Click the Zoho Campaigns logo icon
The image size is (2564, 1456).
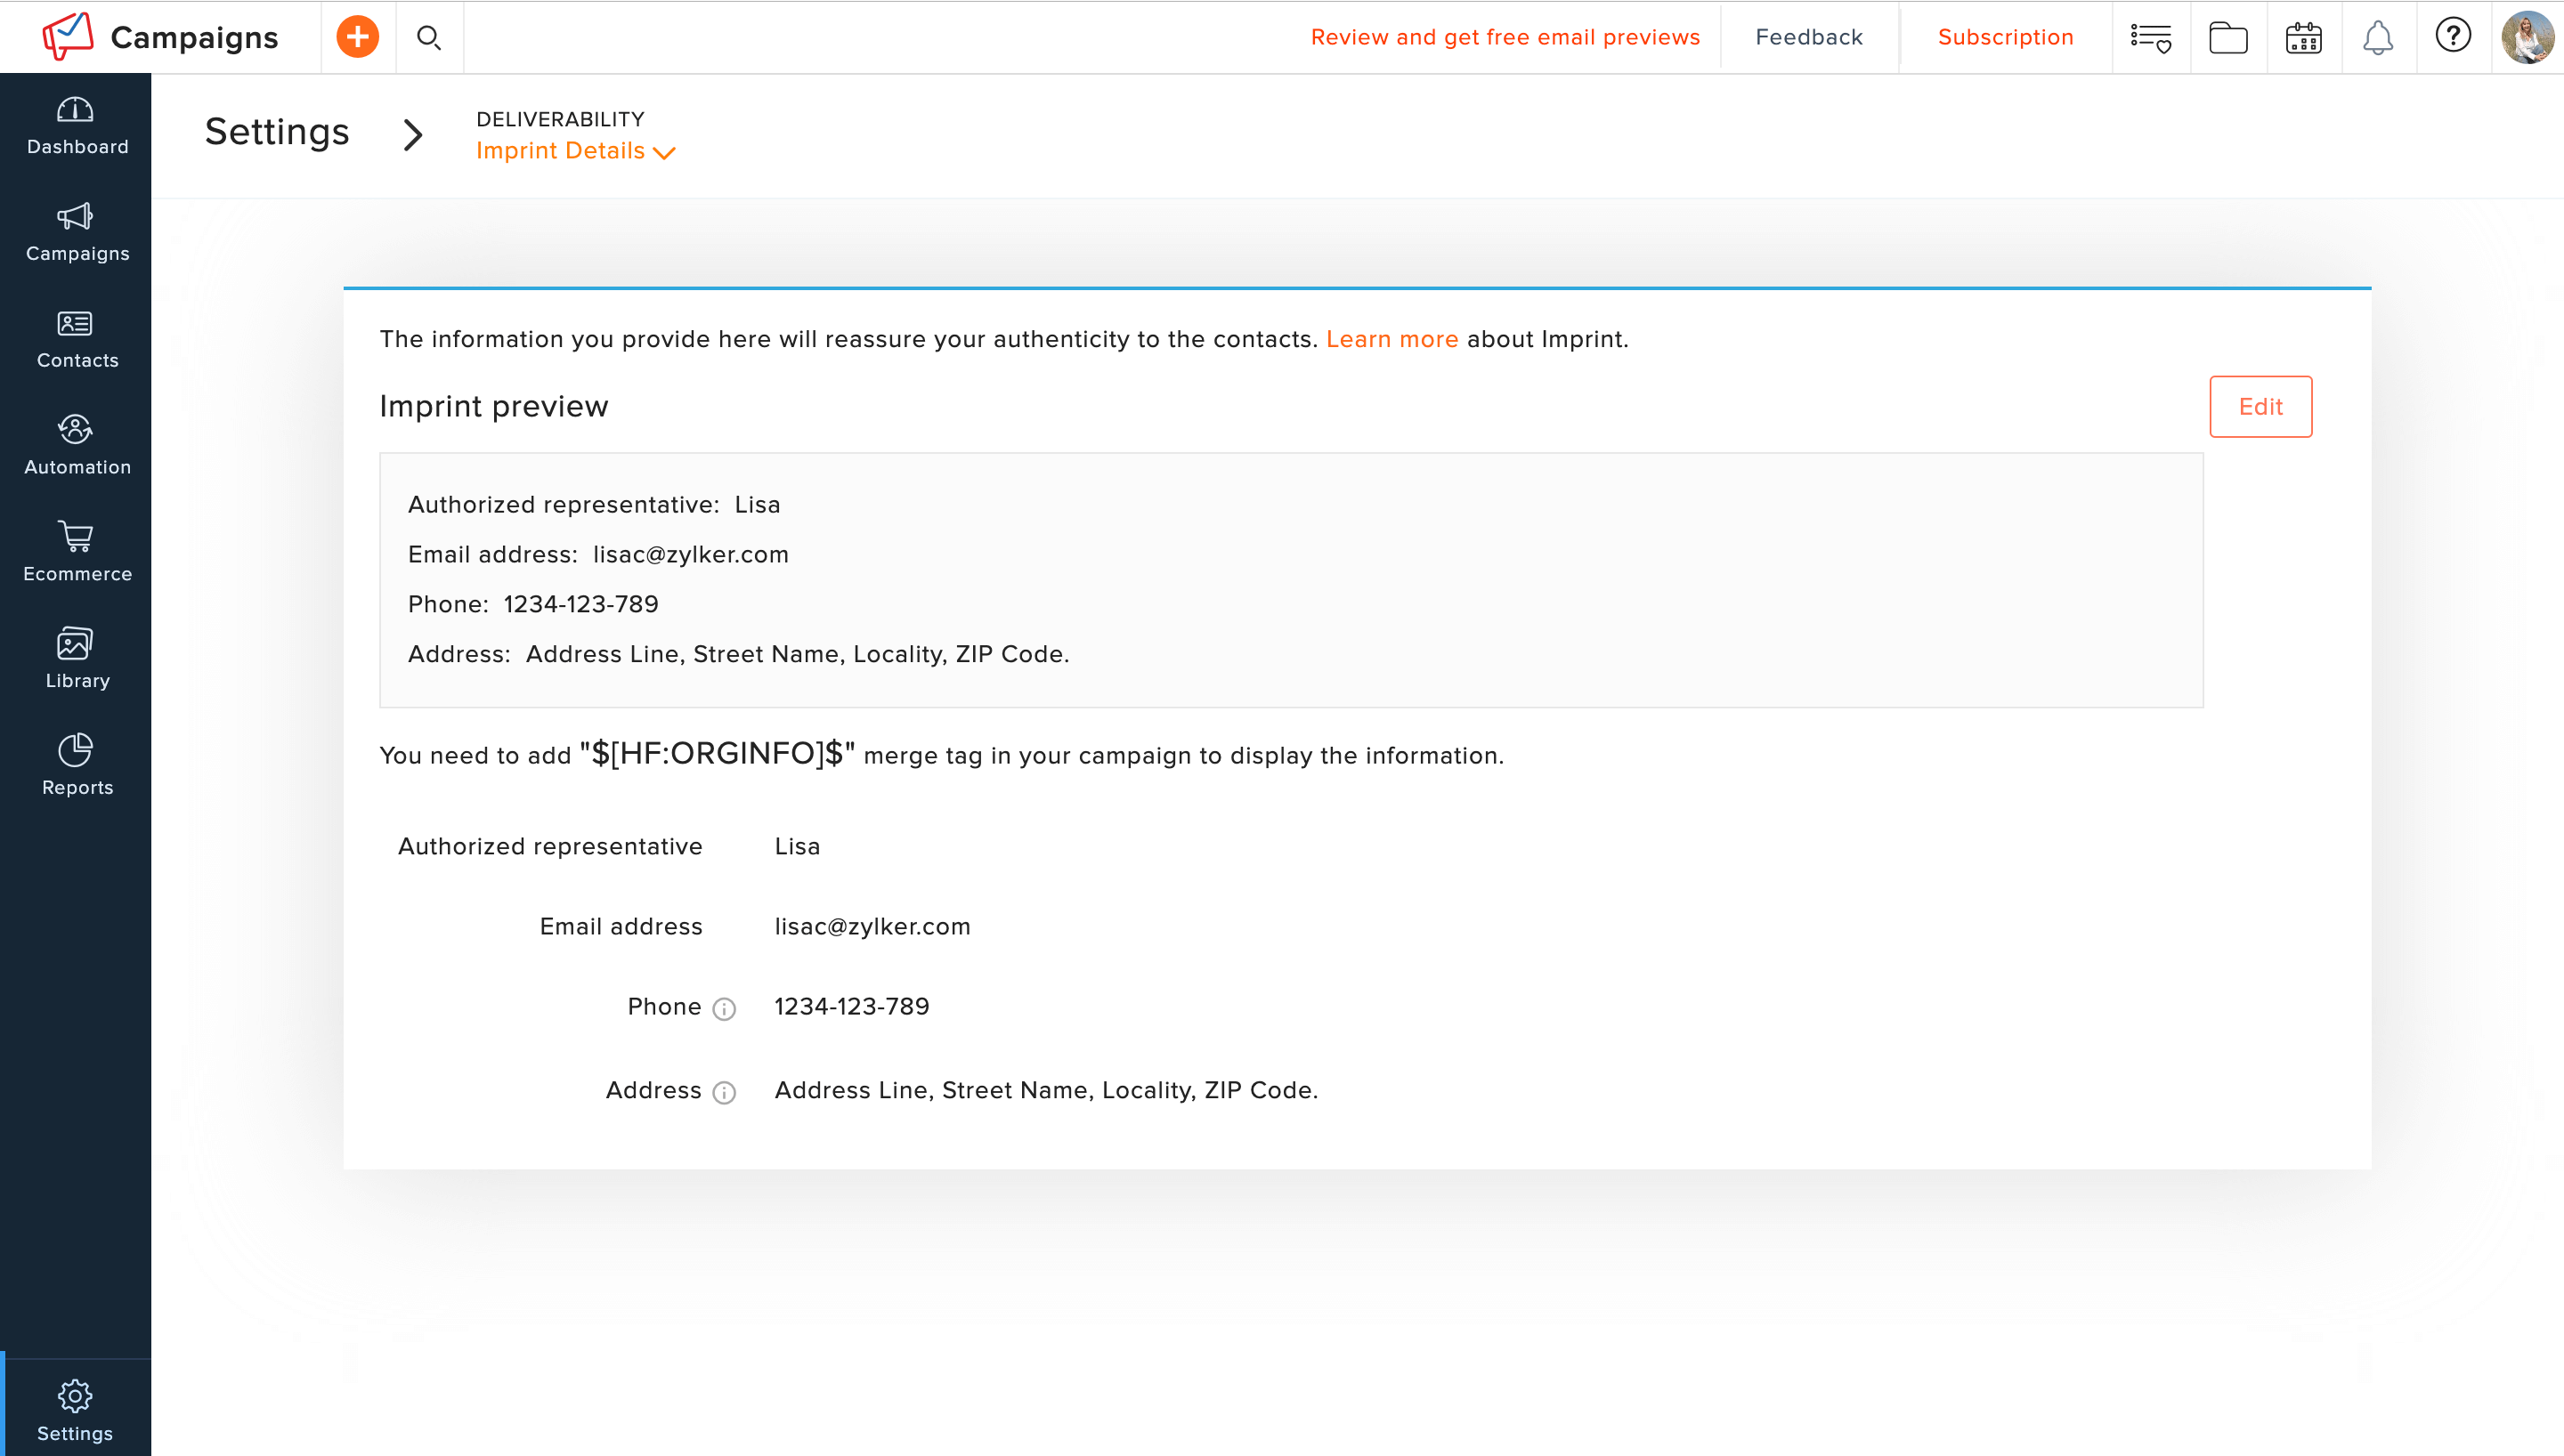[68, 37]
